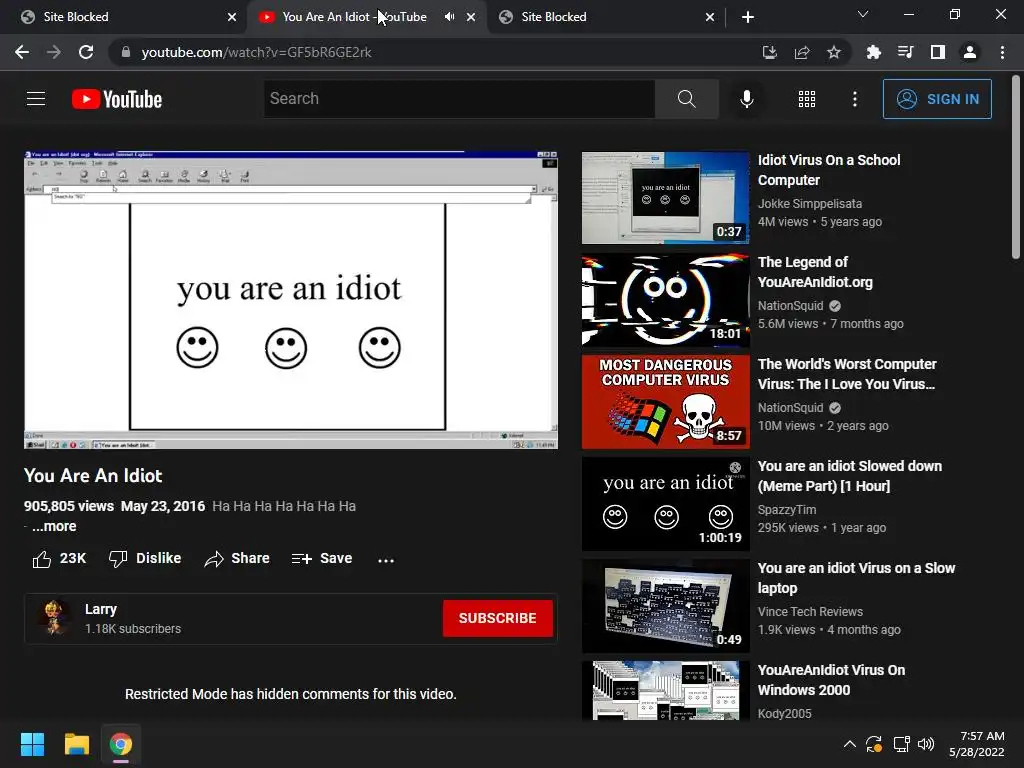Viewport: 1024px width, 768px height.
Task: Open a new tab
Action: [x=748, y=17]
